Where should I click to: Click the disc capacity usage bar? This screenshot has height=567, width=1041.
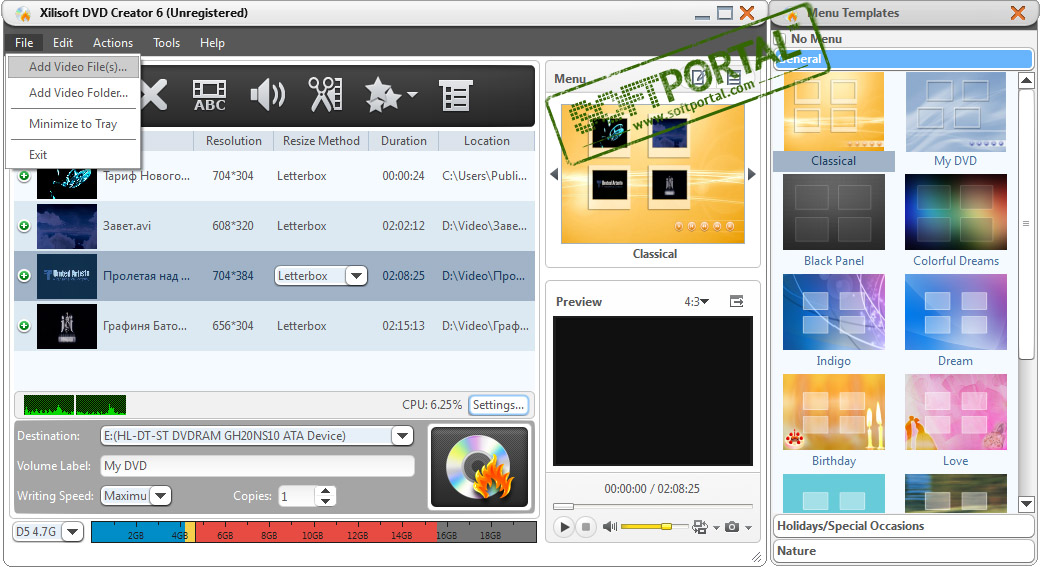(313, 532)
